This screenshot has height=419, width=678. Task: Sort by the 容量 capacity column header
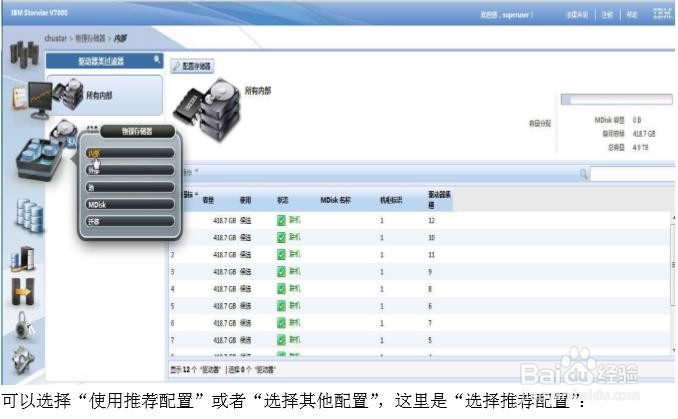tap(208, 200)
